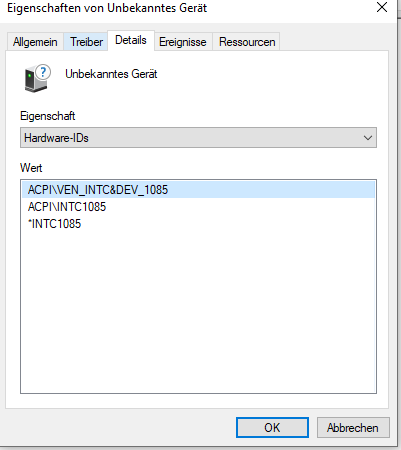Click the Abbrechen button
401x450 pixels.
point(353,427)
